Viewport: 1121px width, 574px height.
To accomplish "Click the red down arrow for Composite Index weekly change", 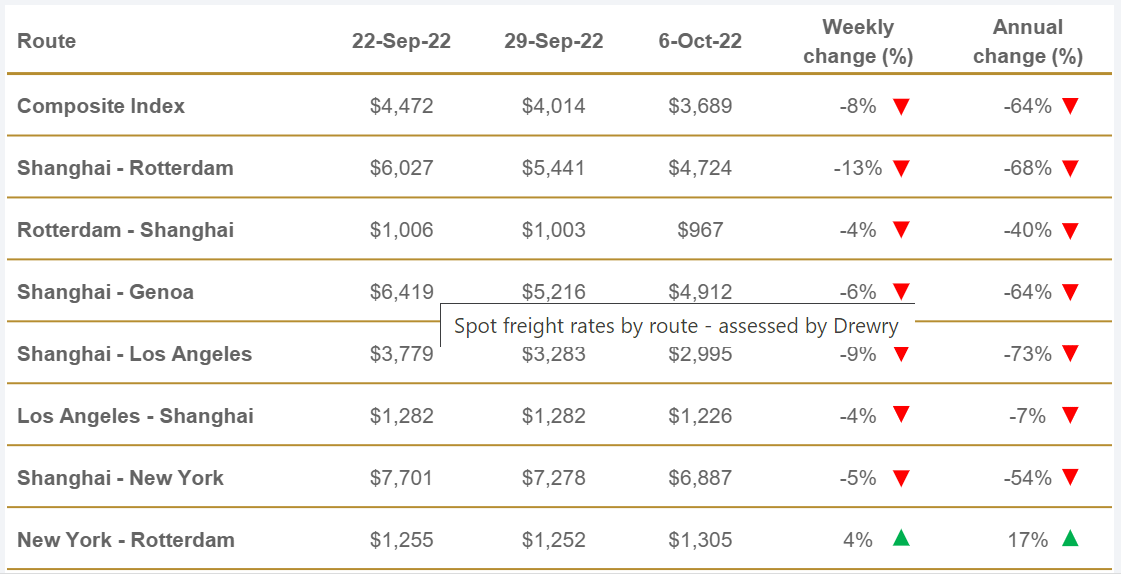I will [x=901, y=107].
